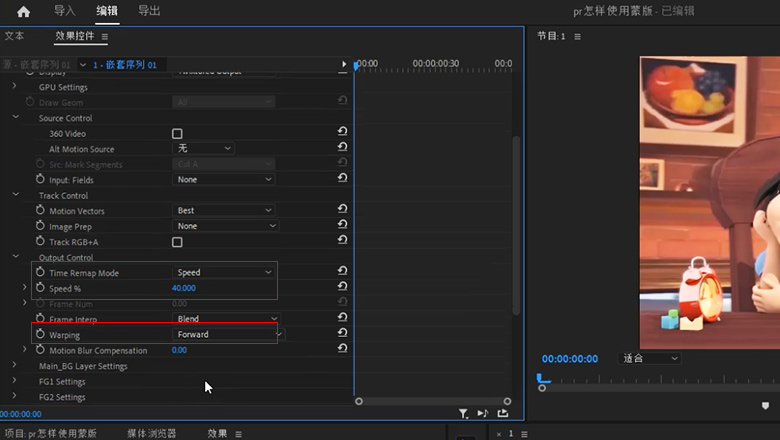Toggle stopwatch for Image Prep
The height and width of the screenshot is (440, 780).
(x=41, y=226)
